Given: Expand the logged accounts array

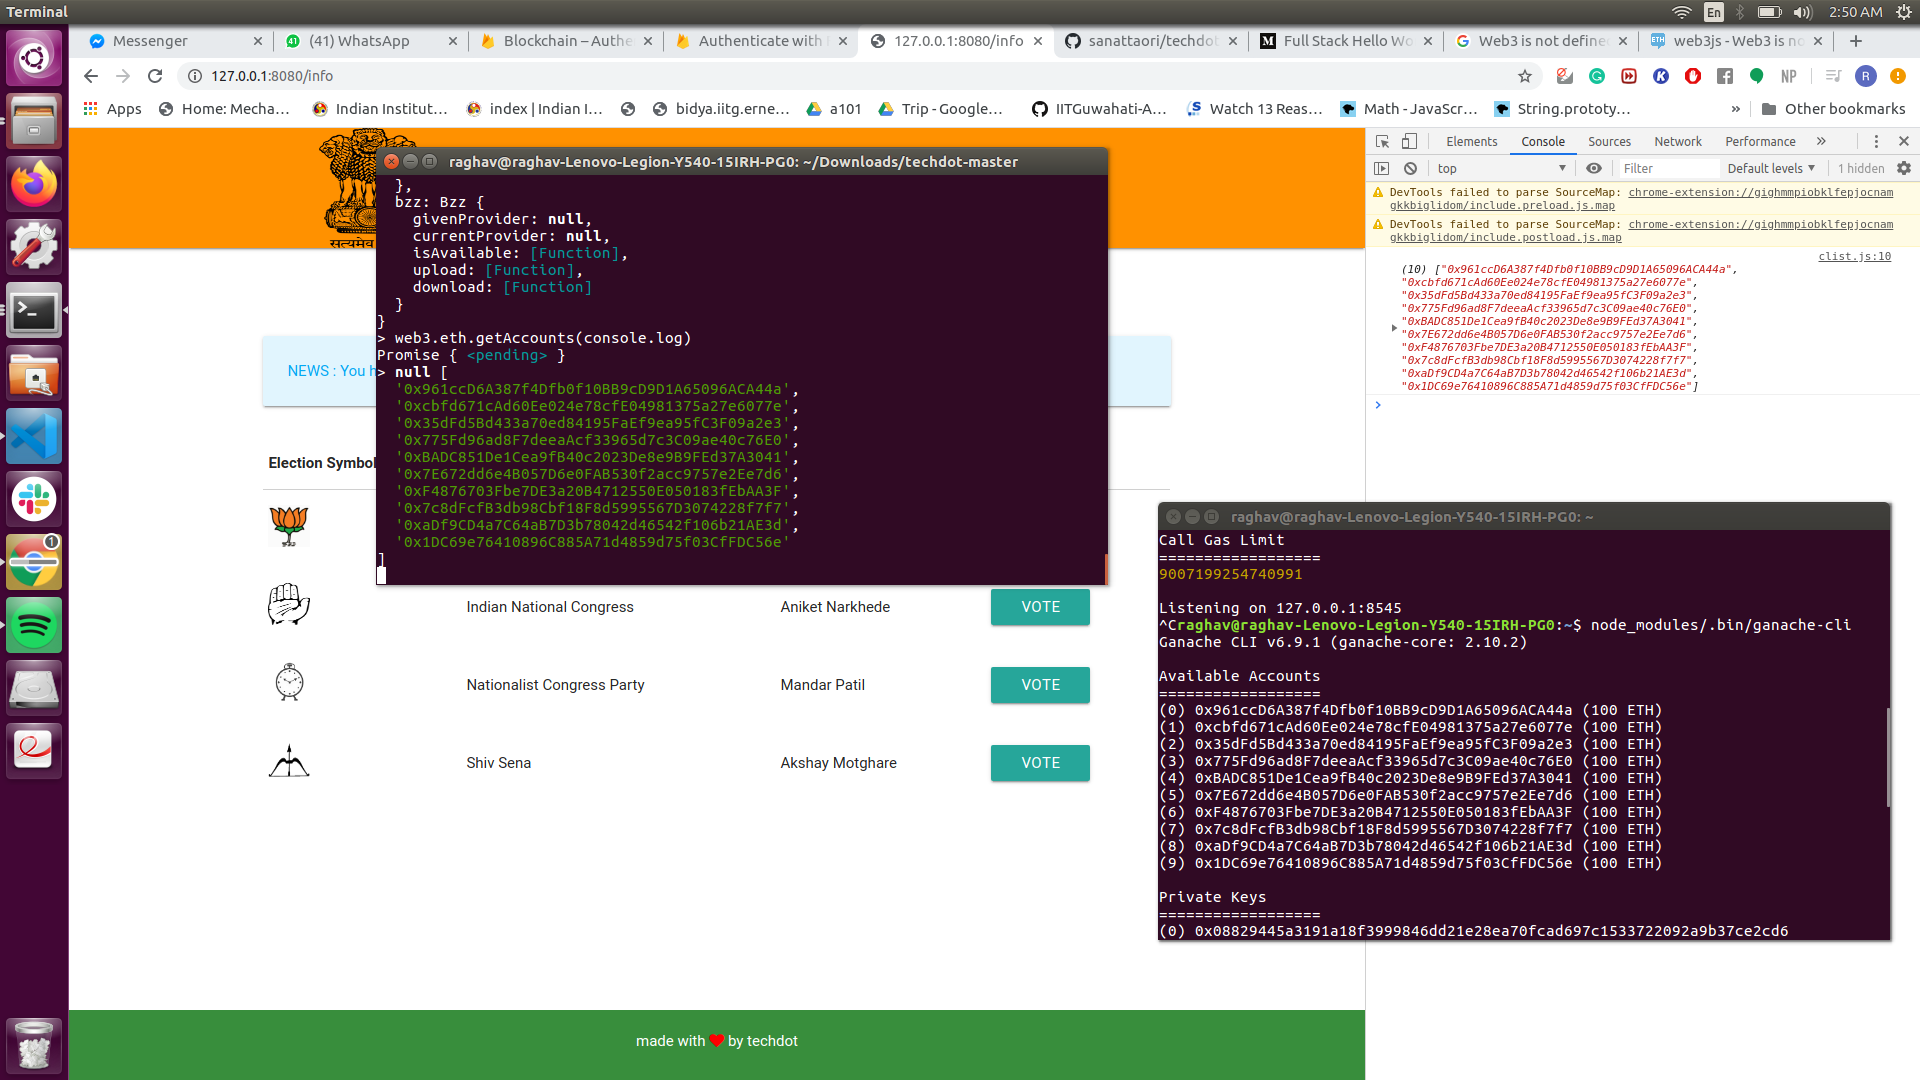Looking at the screenshot, I should [x=1394, y=328].
